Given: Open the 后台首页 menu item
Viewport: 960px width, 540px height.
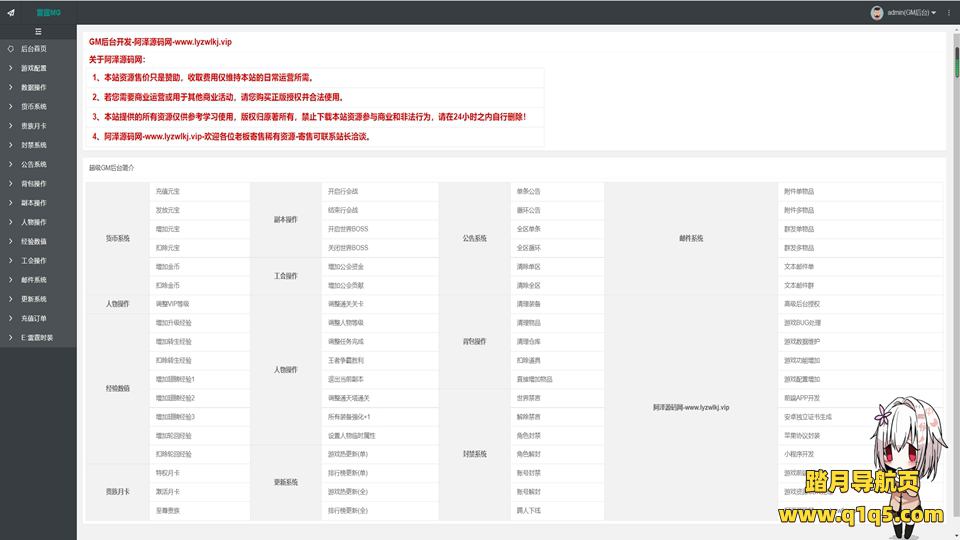Looking at the screenshot, I should [x=34, y=48].
